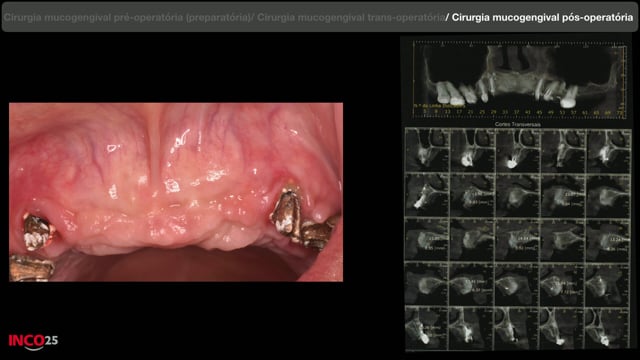Click the metal tooth at photo's left edge
Screen dimensions: 640x360
coord(36,231)
